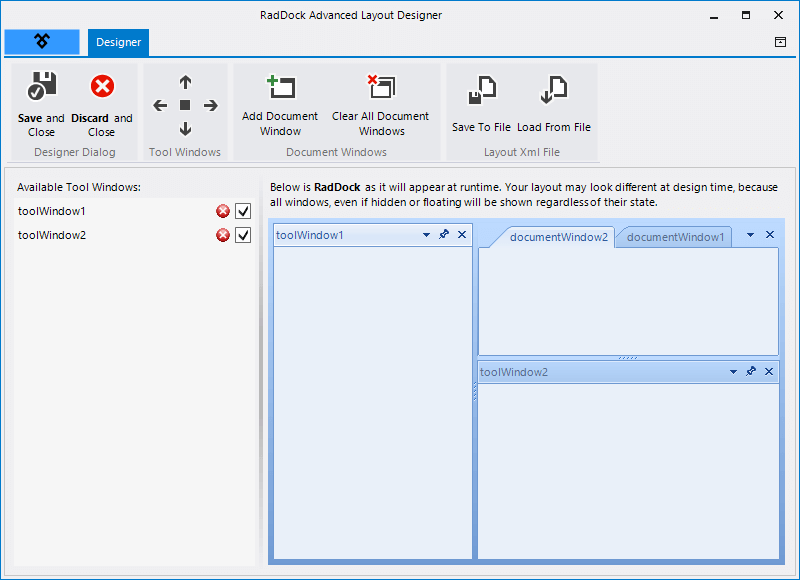Click the up arrow in Tool Windows group
The height and width of the screenshot is (580, 800).
(x=185, y=82)
